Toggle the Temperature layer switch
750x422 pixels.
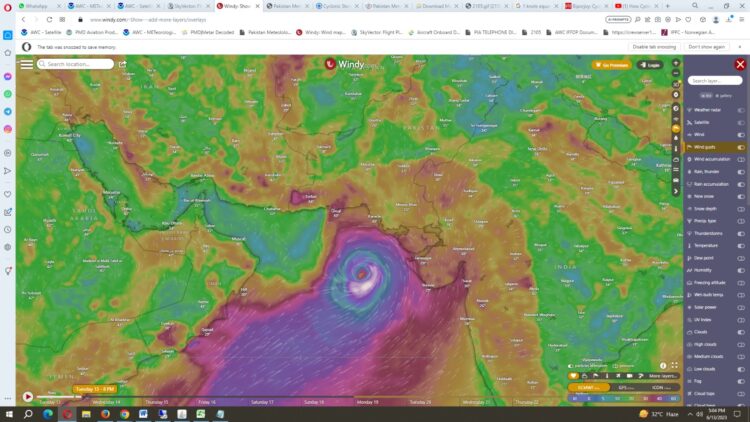pyautogui.click(x=741, y=246)
